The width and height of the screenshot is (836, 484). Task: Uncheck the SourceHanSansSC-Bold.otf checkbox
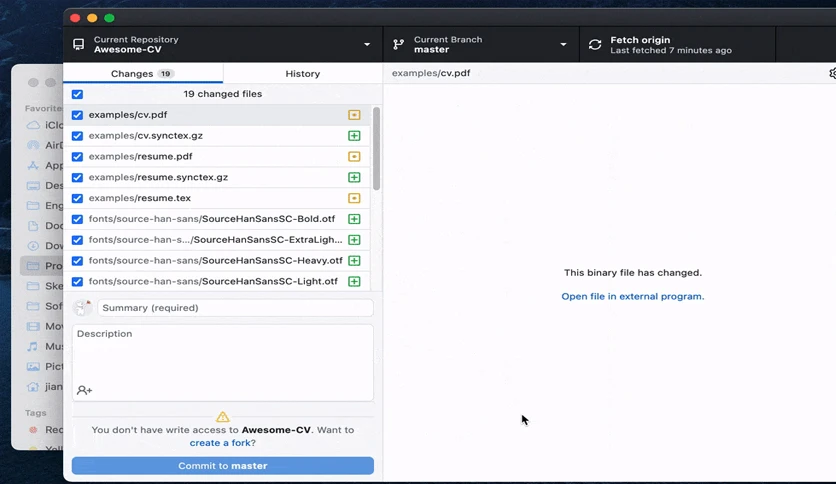pos(77,219)
